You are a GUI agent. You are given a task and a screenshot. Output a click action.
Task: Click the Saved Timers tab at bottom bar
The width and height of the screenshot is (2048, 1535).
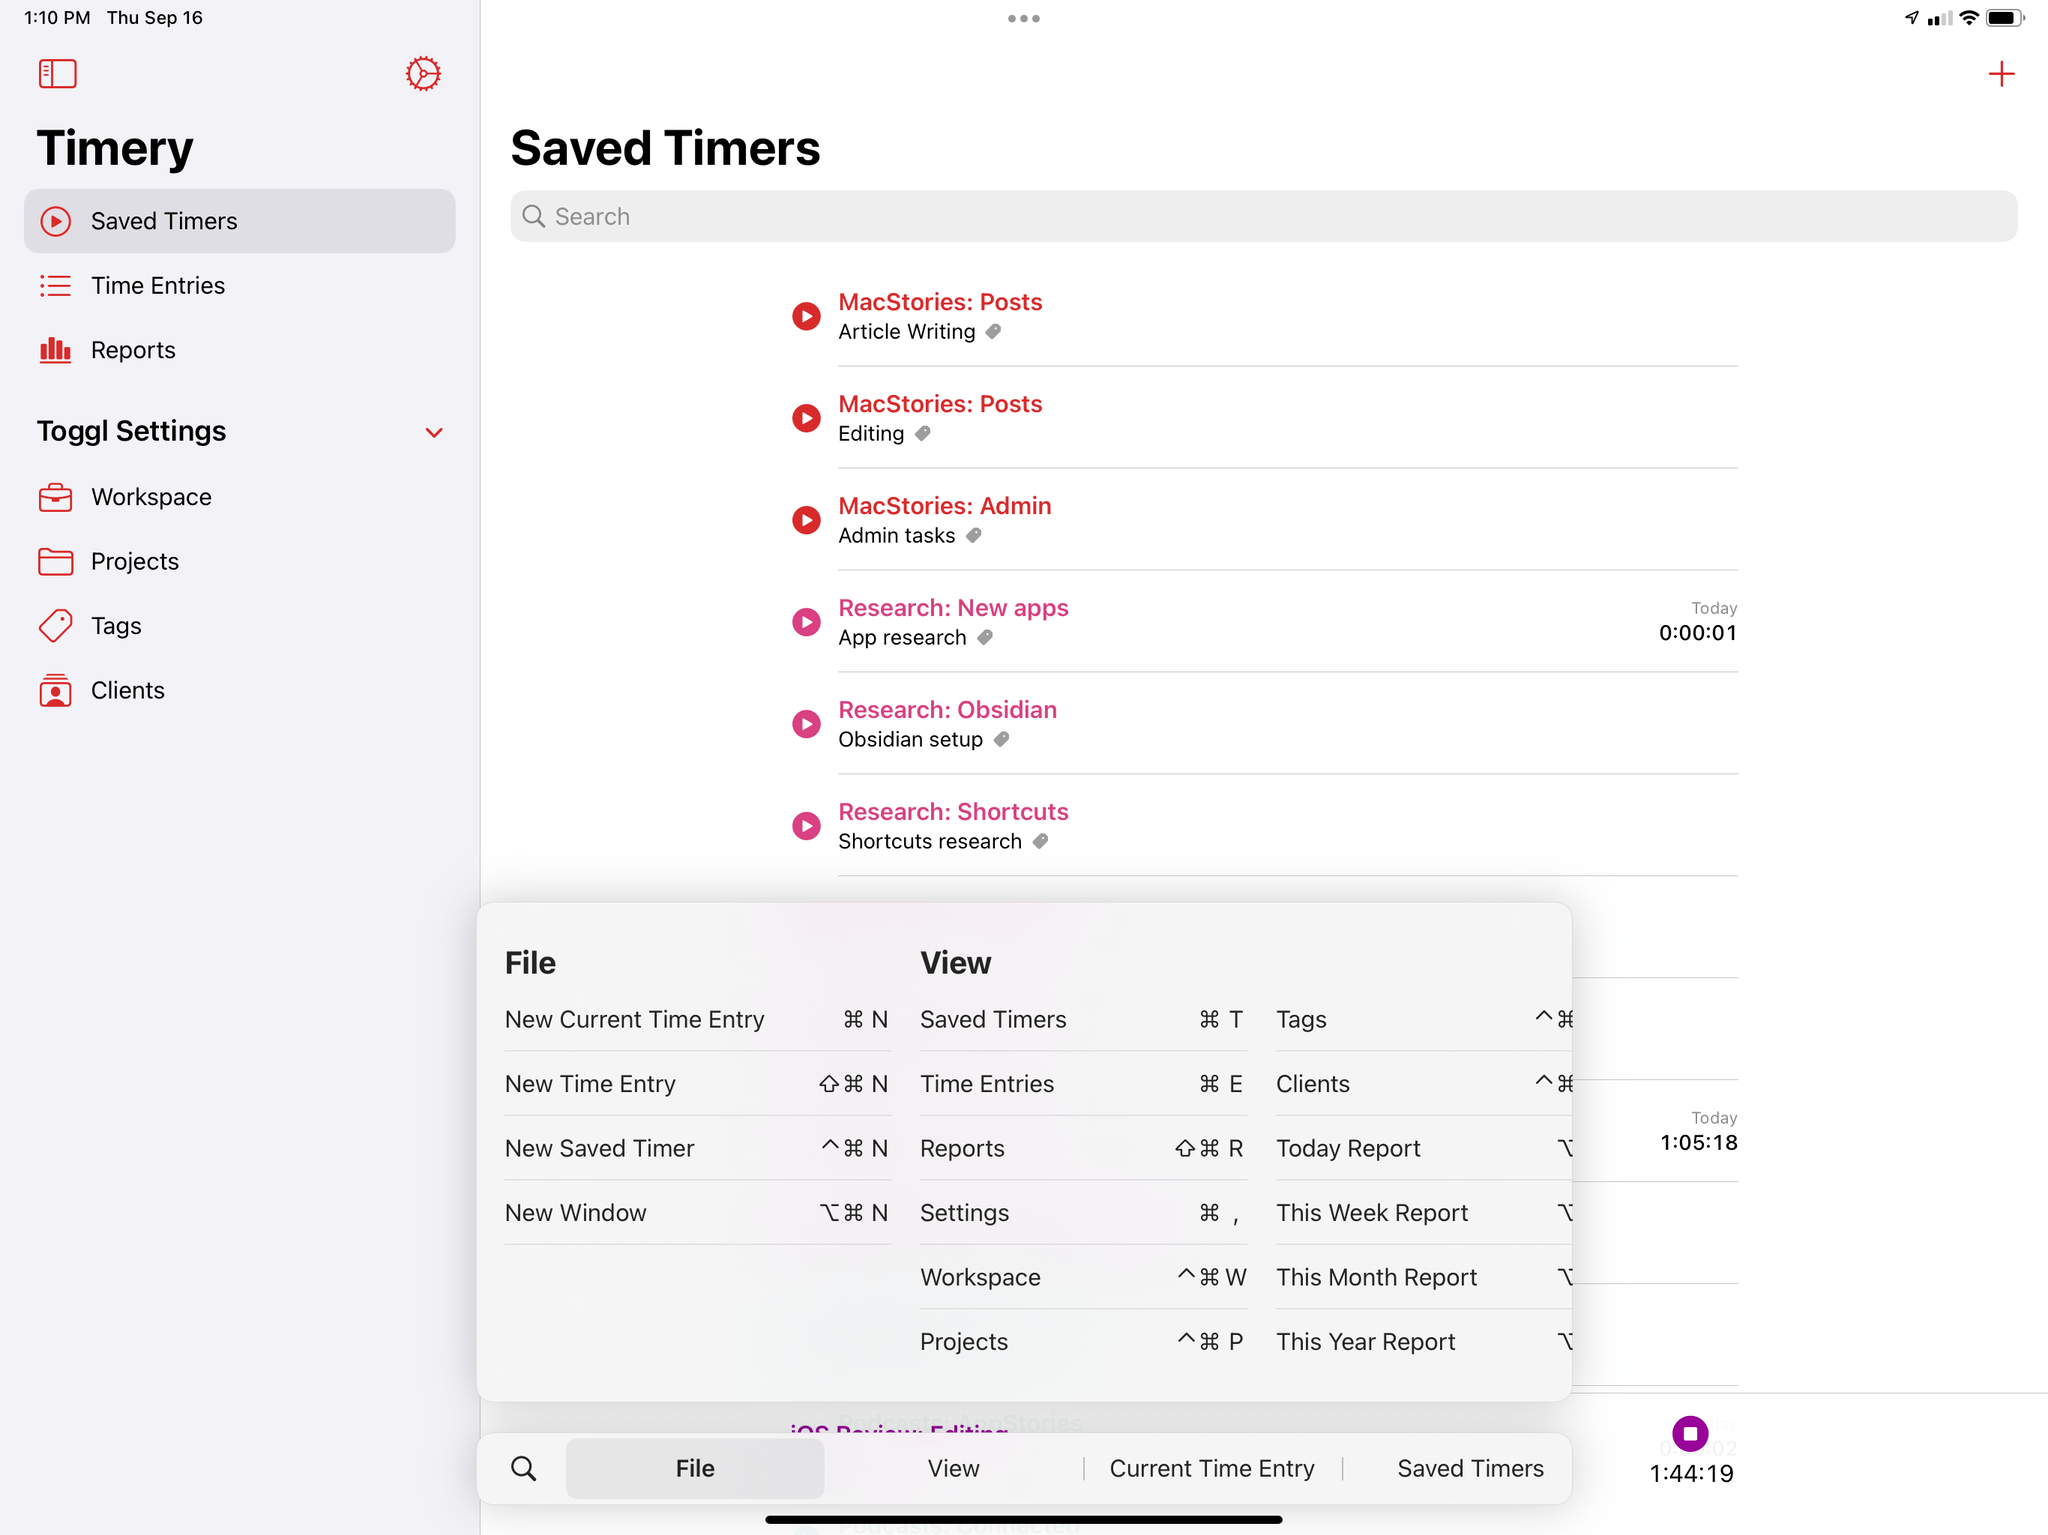tap(1471, 1467)
